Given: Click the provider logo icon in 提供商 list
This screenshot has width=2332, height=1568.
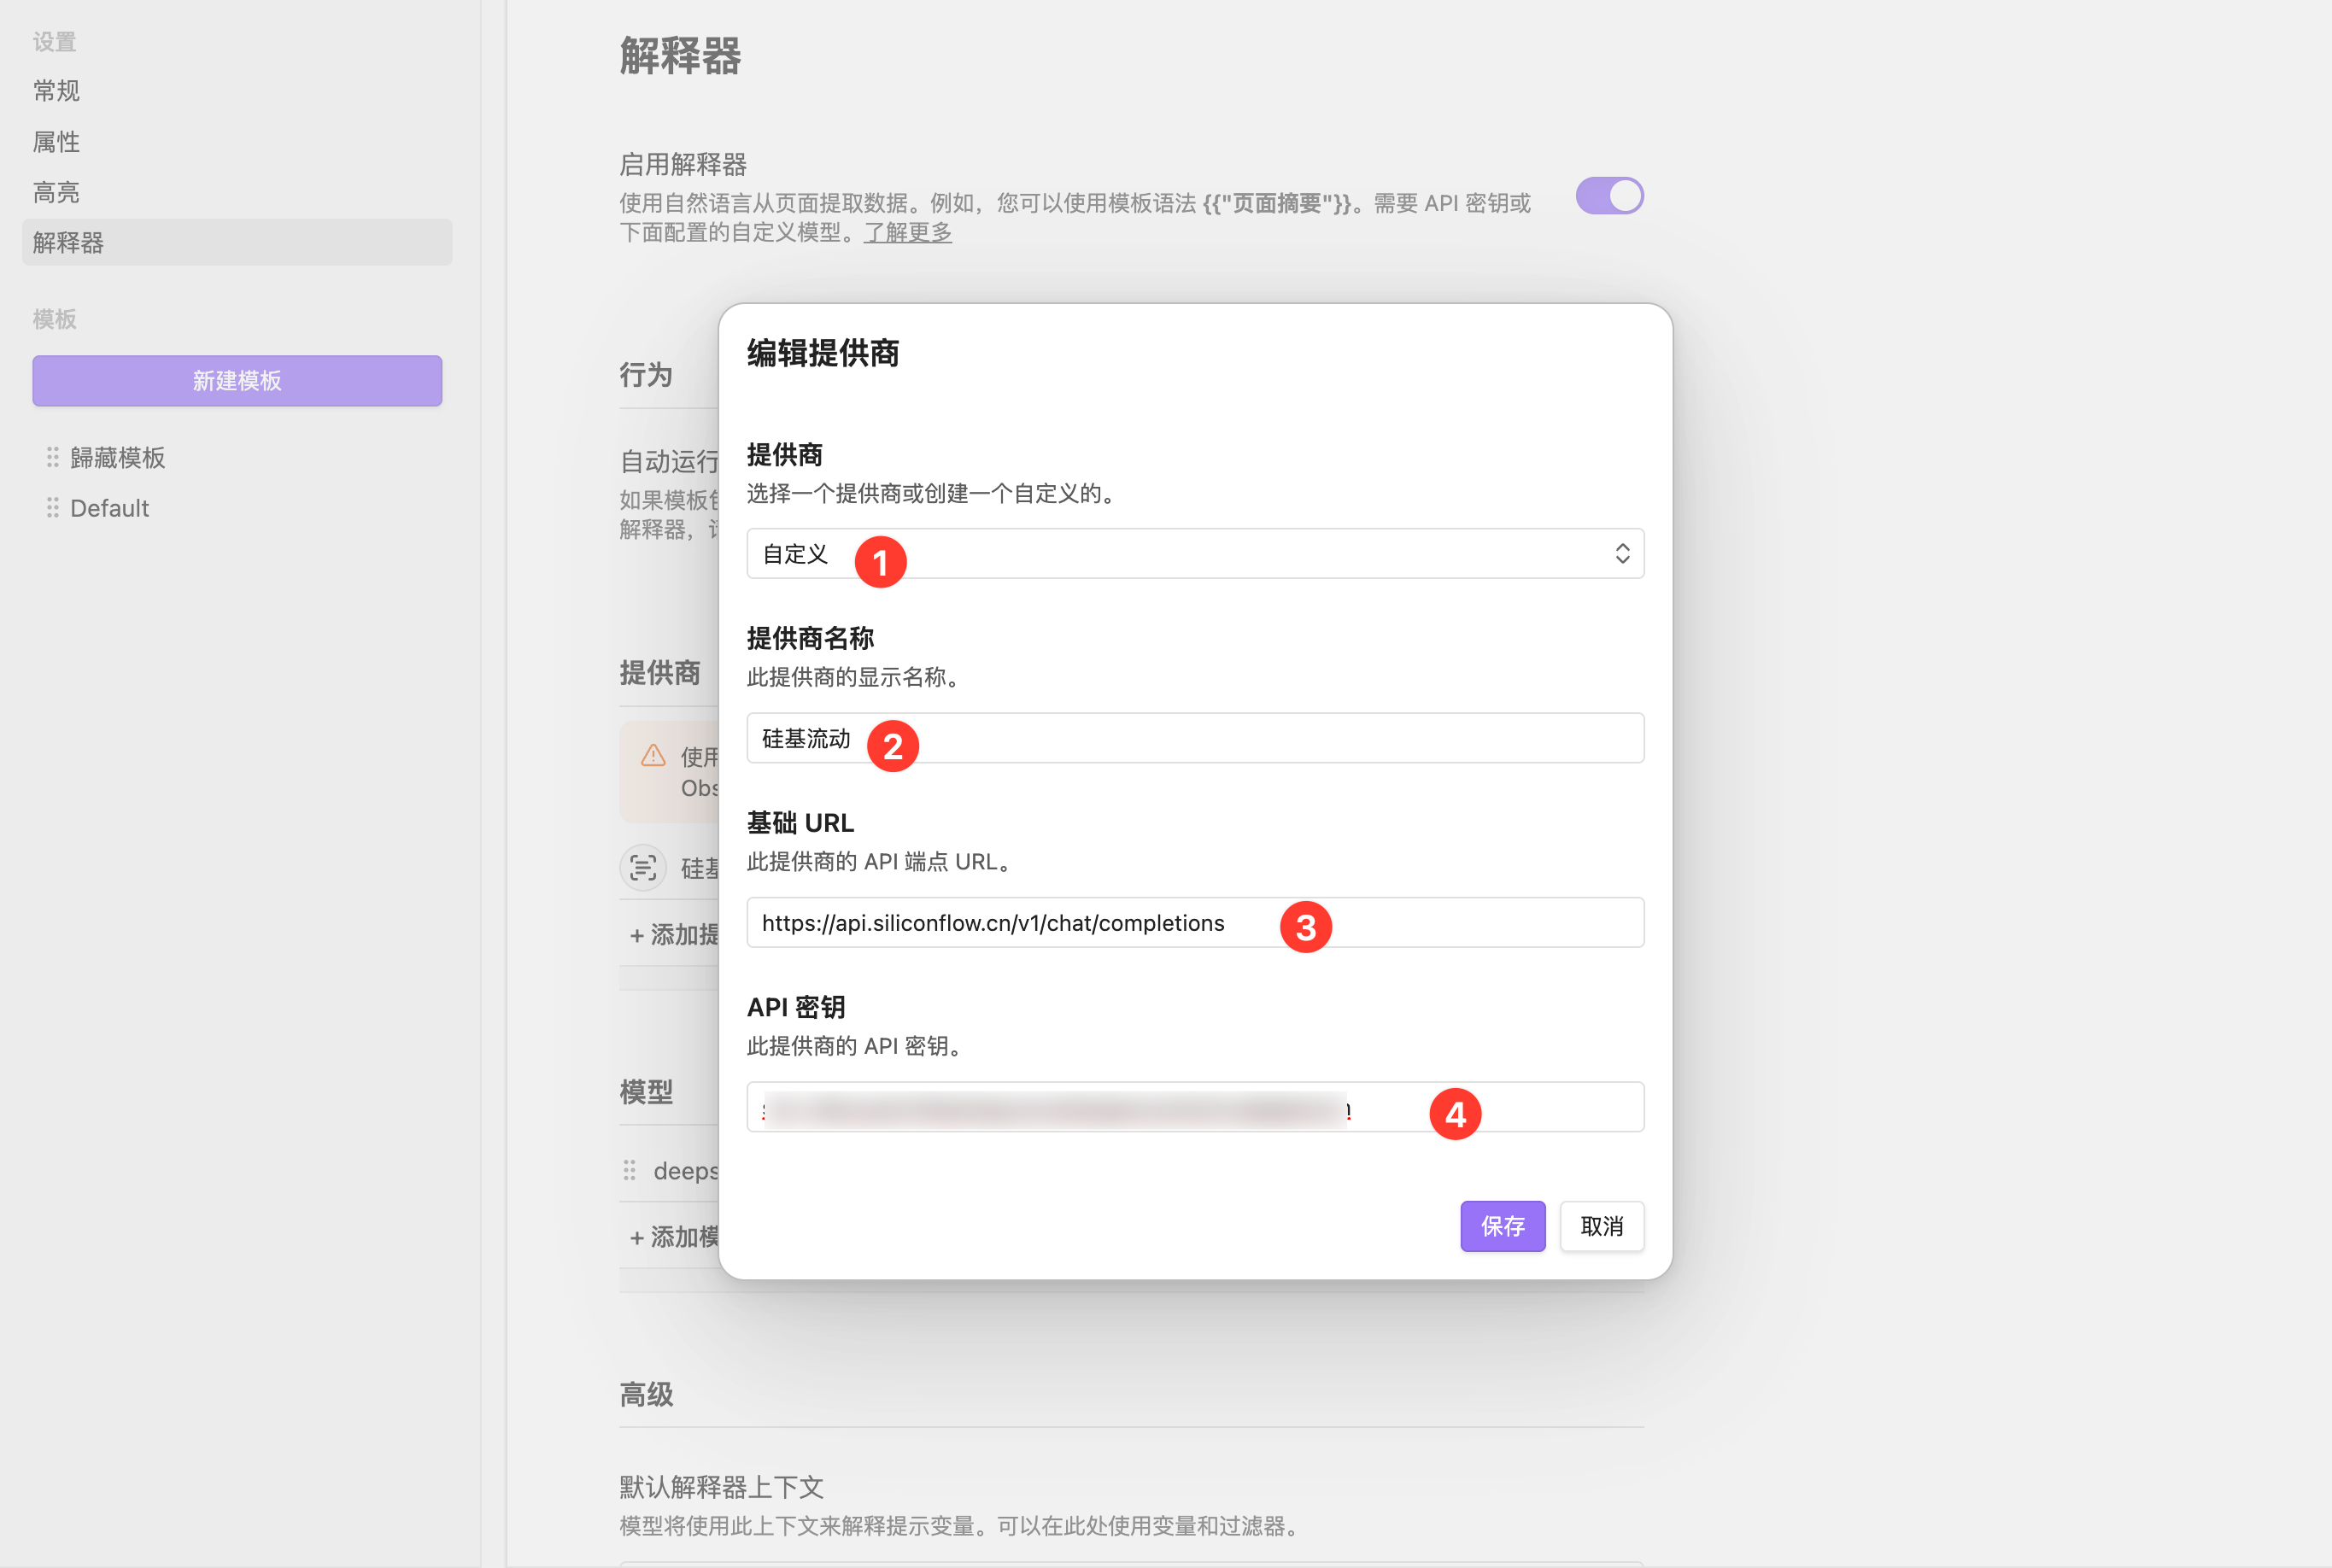Looking at the screenshot, I should click(x=643, y=867).
